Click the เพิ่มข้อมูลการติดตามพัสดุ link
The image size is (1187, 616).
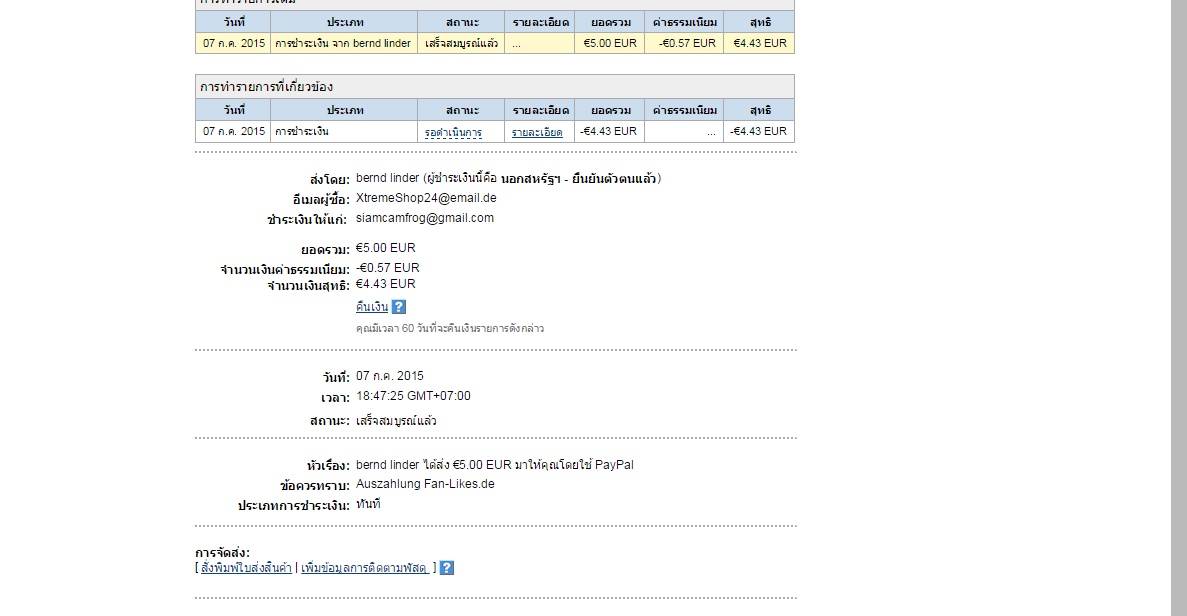pos(365,568)
